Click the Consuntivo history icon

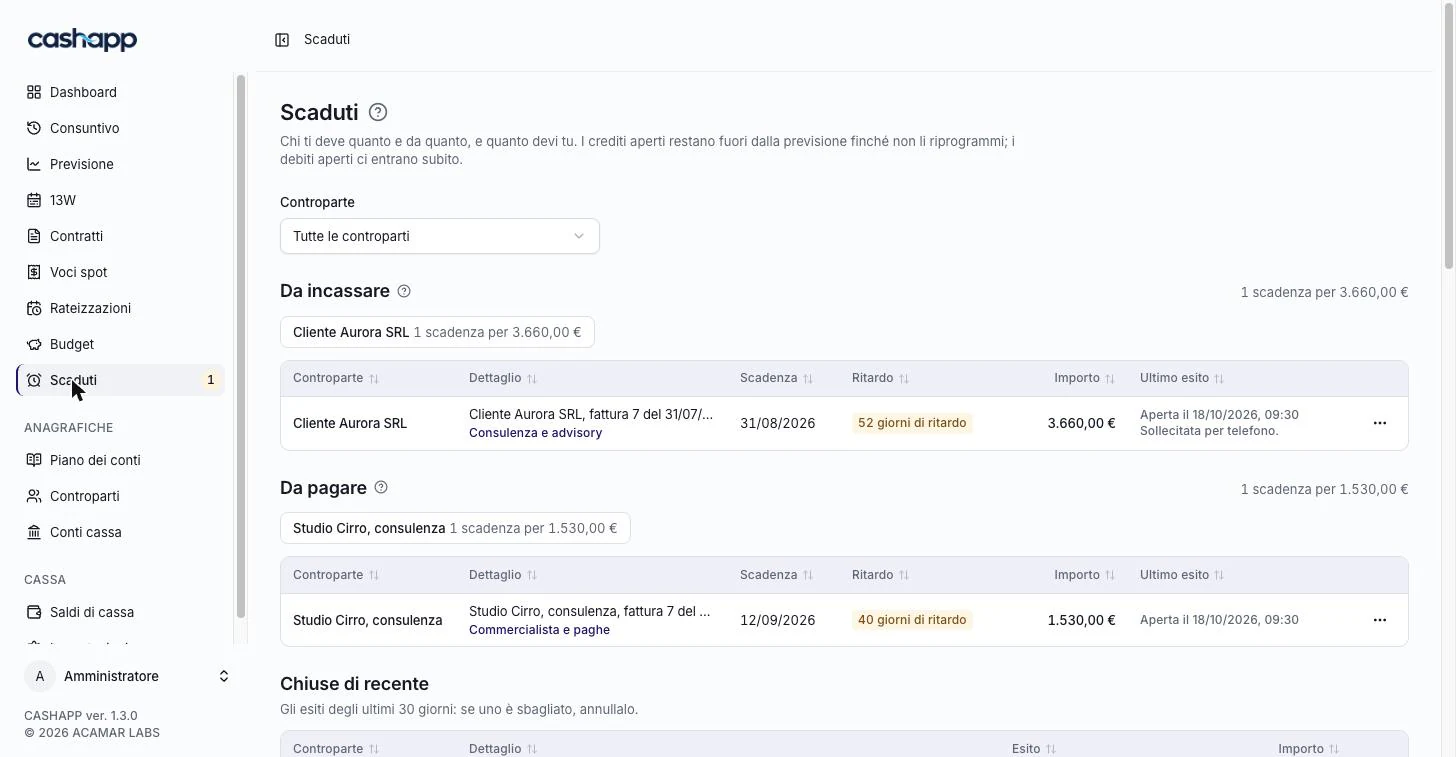point(34,128)
